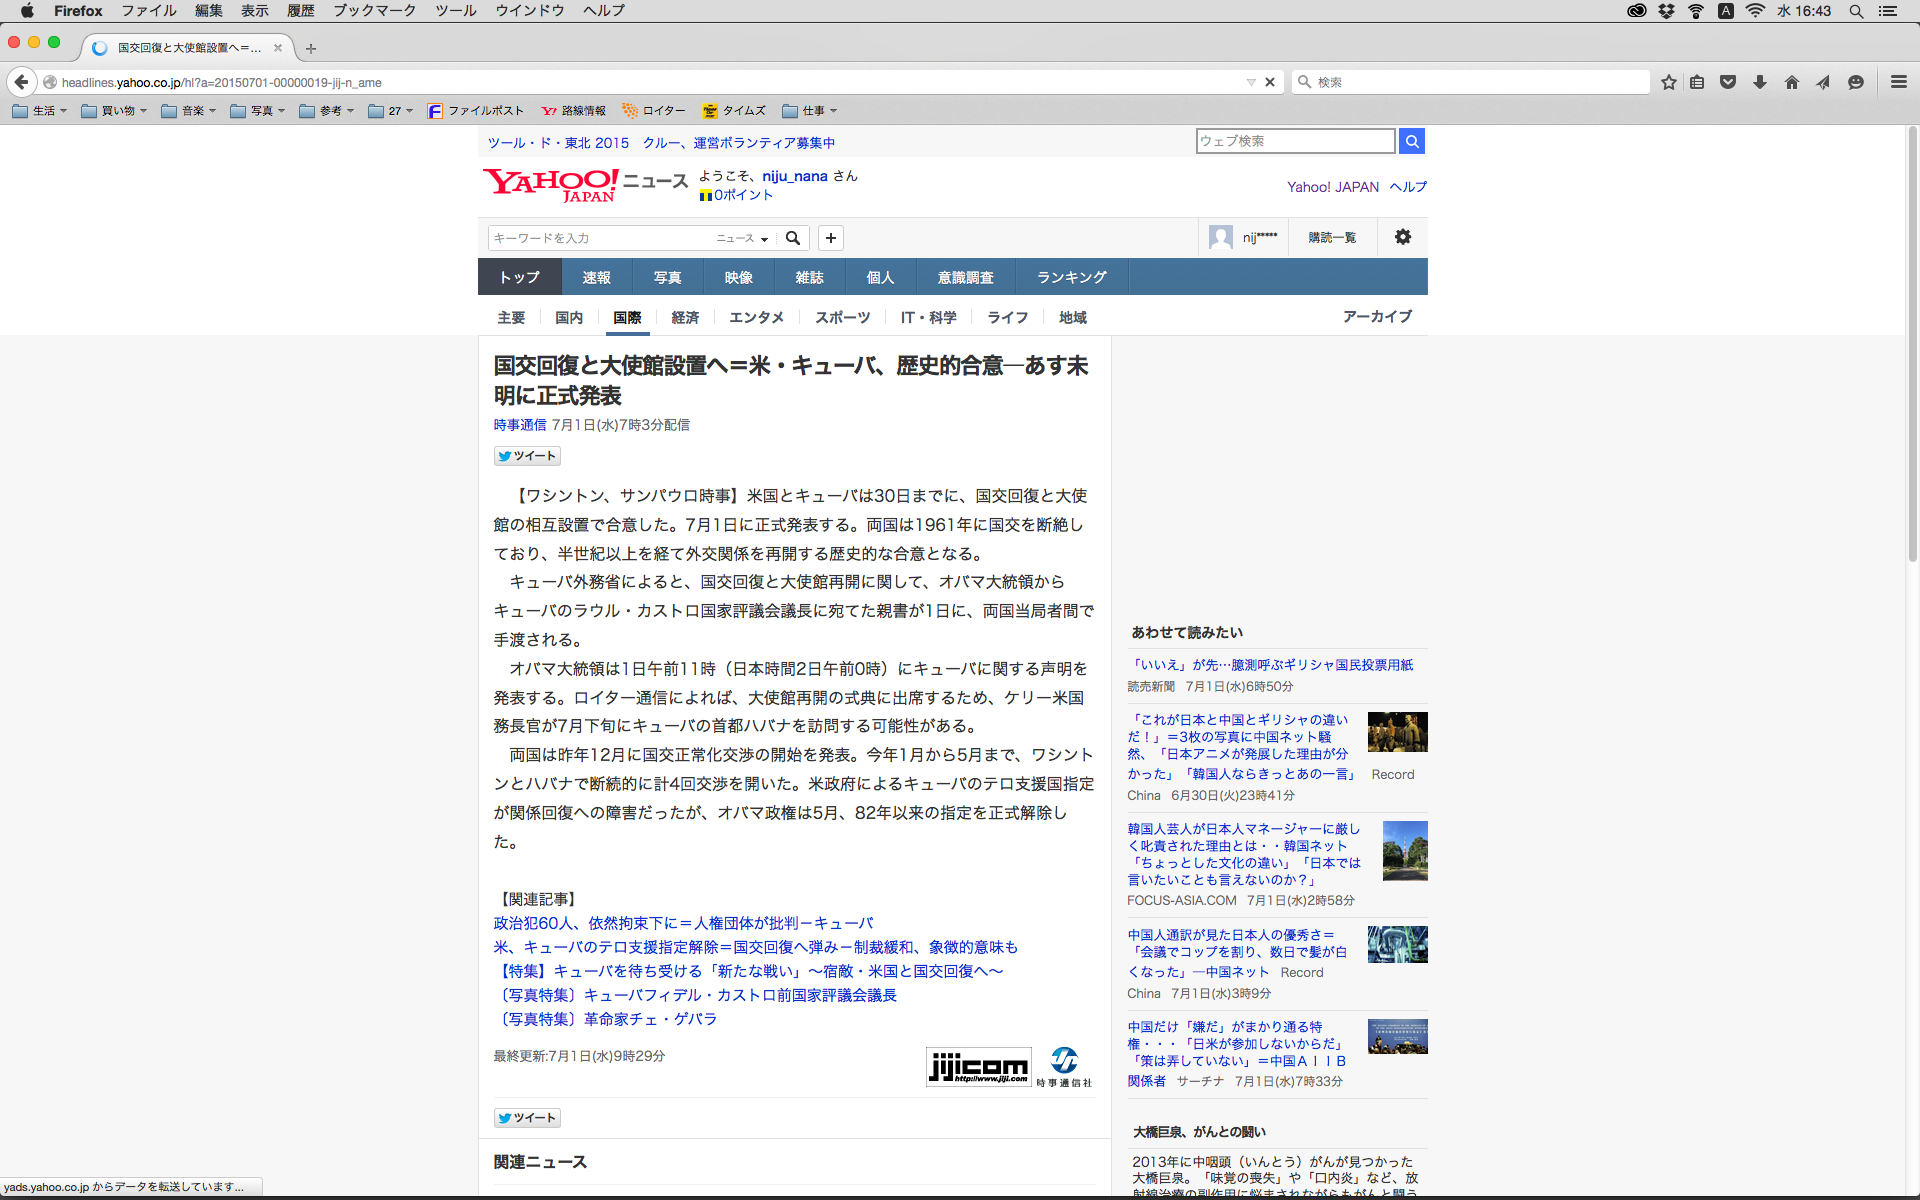
Task: Open the Firefox downloads arrow icon
Action: [x=1760, y=82]
